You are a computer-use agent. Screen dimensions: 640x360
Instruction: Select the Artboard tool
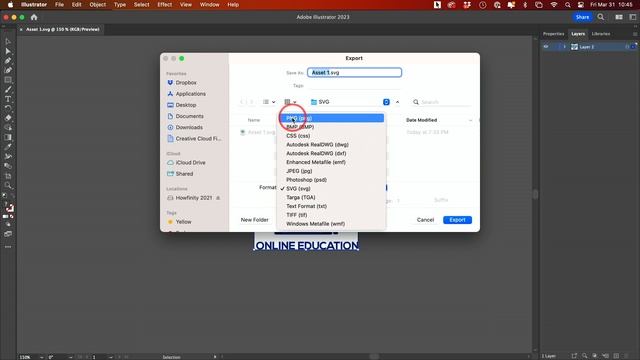click(8, 176)
